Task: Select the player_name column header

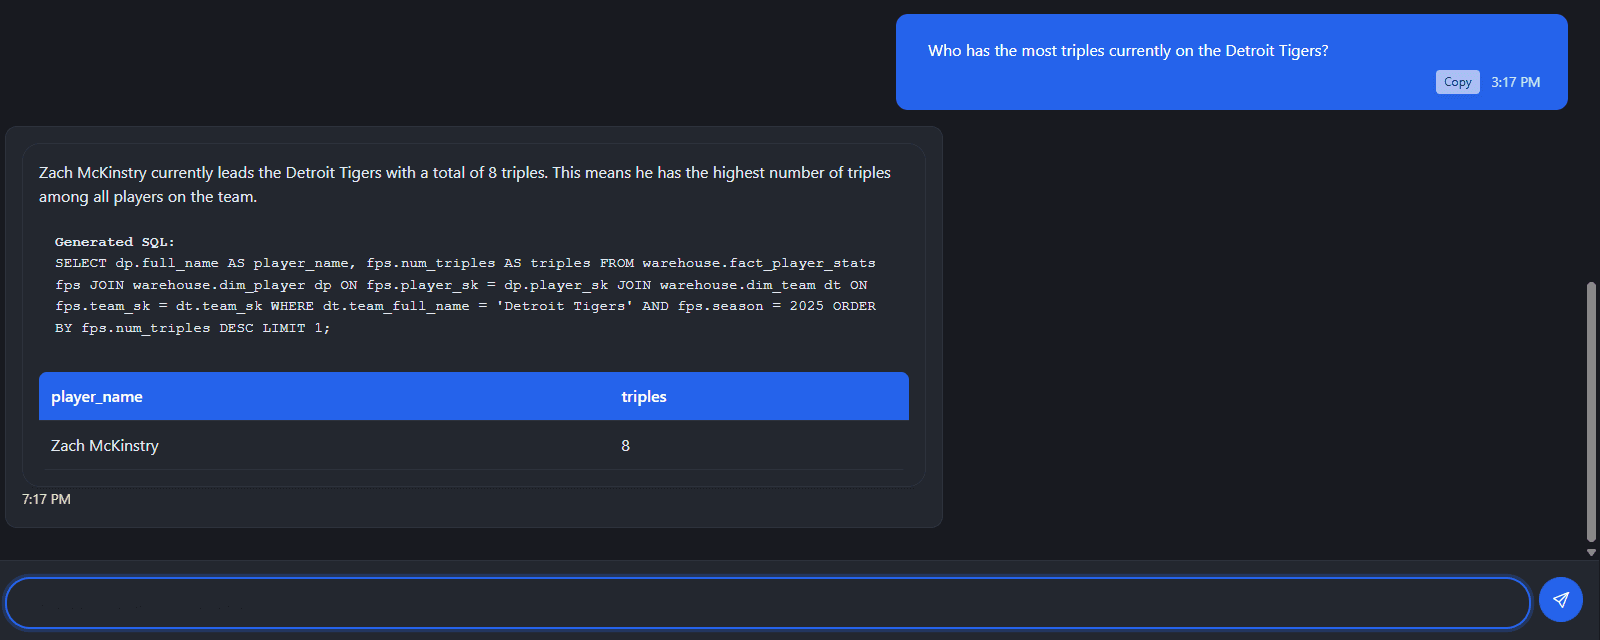Action: click(97, 397)
